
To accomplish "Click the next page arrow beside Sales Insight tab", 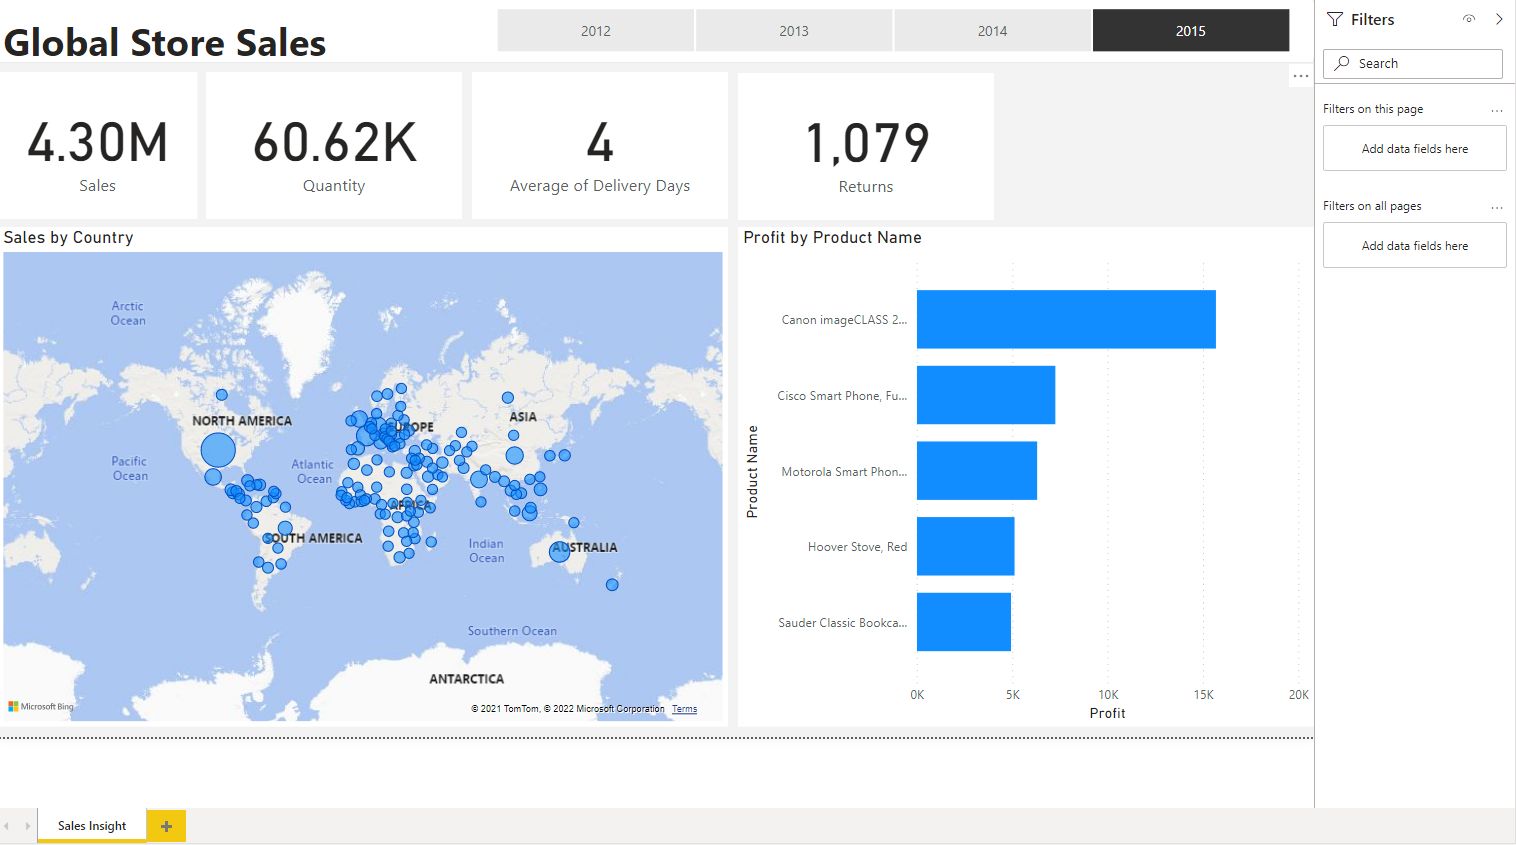I will 26,826.
